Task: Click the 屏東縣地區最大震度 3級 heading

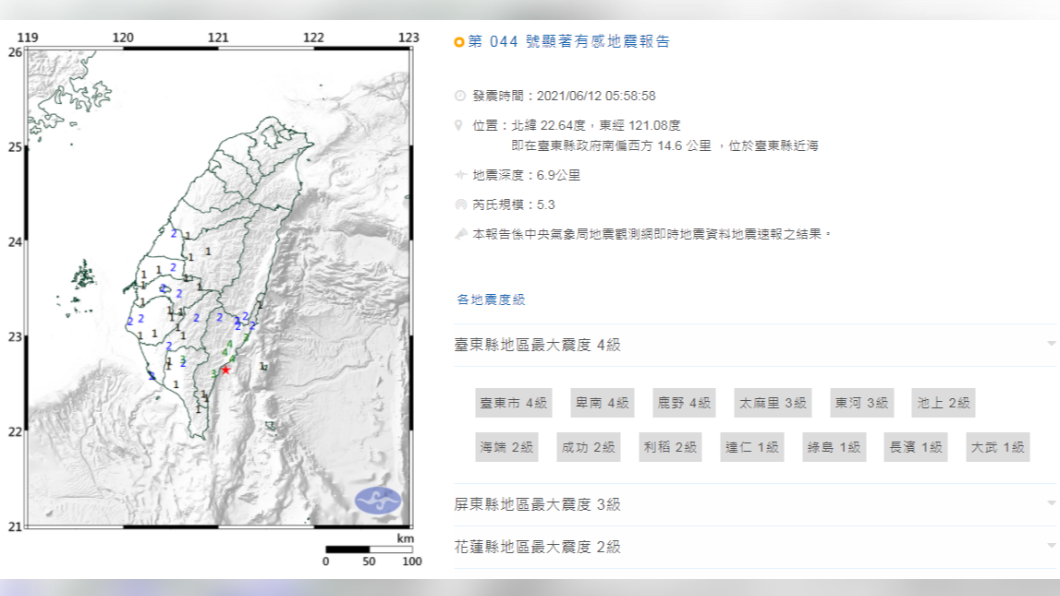Action: point(537,504)
